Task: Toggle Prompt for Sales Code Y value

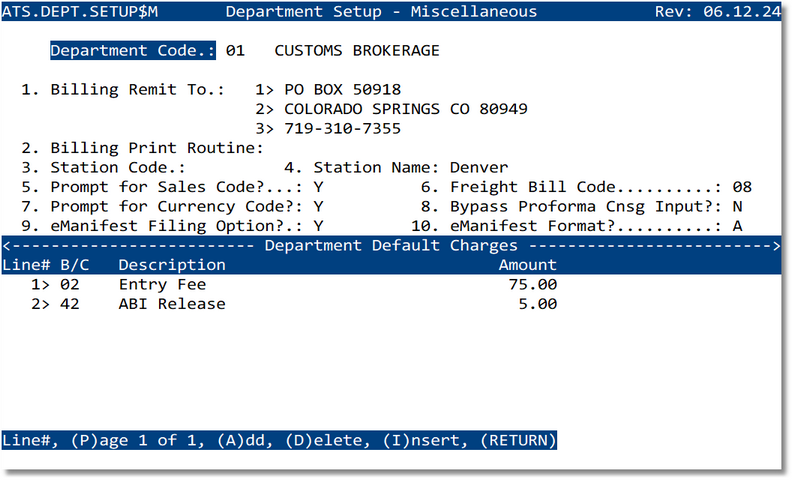Action: tap(318, 187)
